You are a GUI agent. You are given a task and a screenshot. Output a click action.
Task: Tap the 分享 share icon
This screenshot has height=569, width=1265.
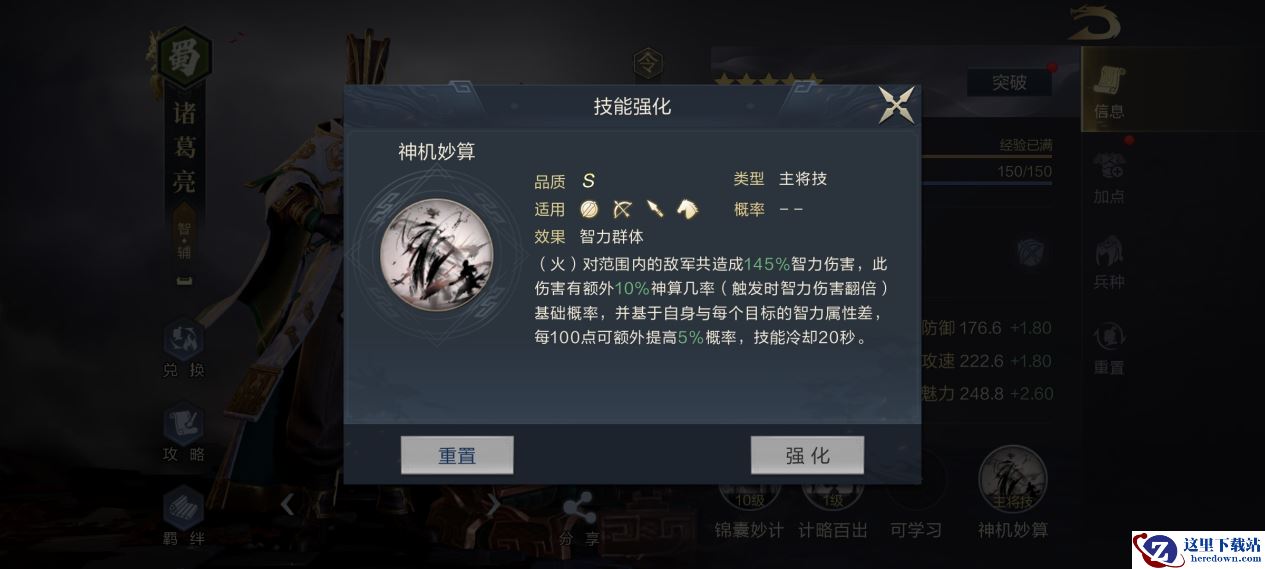(578, 520)
